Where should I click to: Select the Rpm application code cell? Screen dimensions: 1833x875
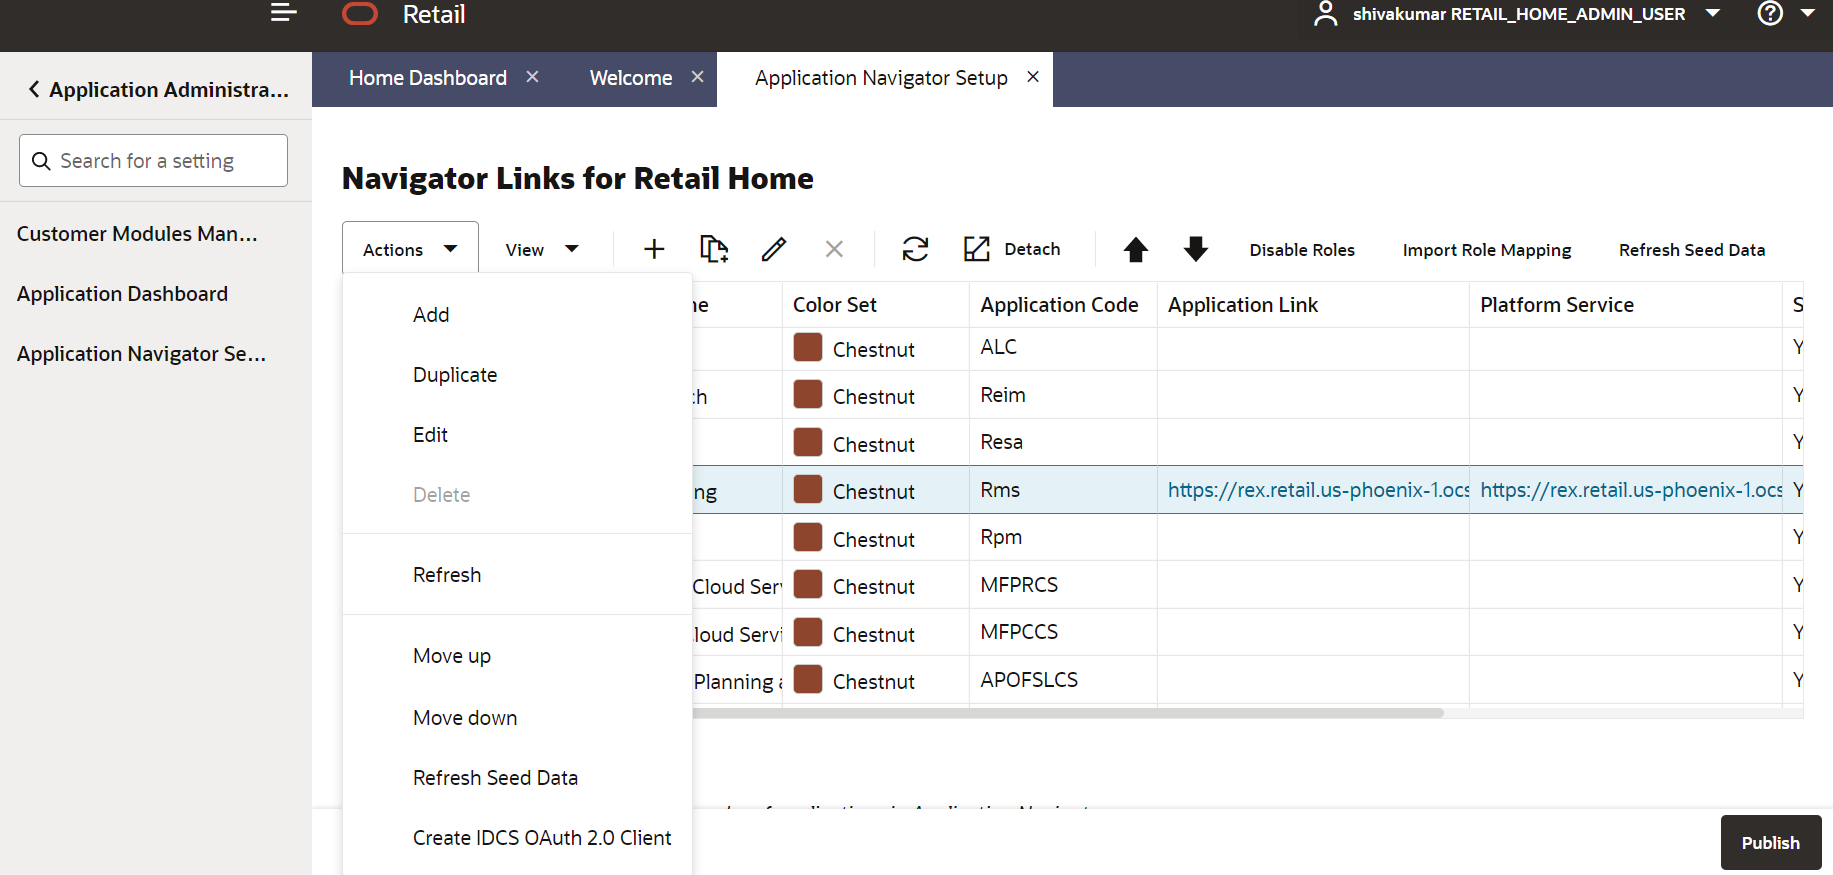(x=1062, y=537)
